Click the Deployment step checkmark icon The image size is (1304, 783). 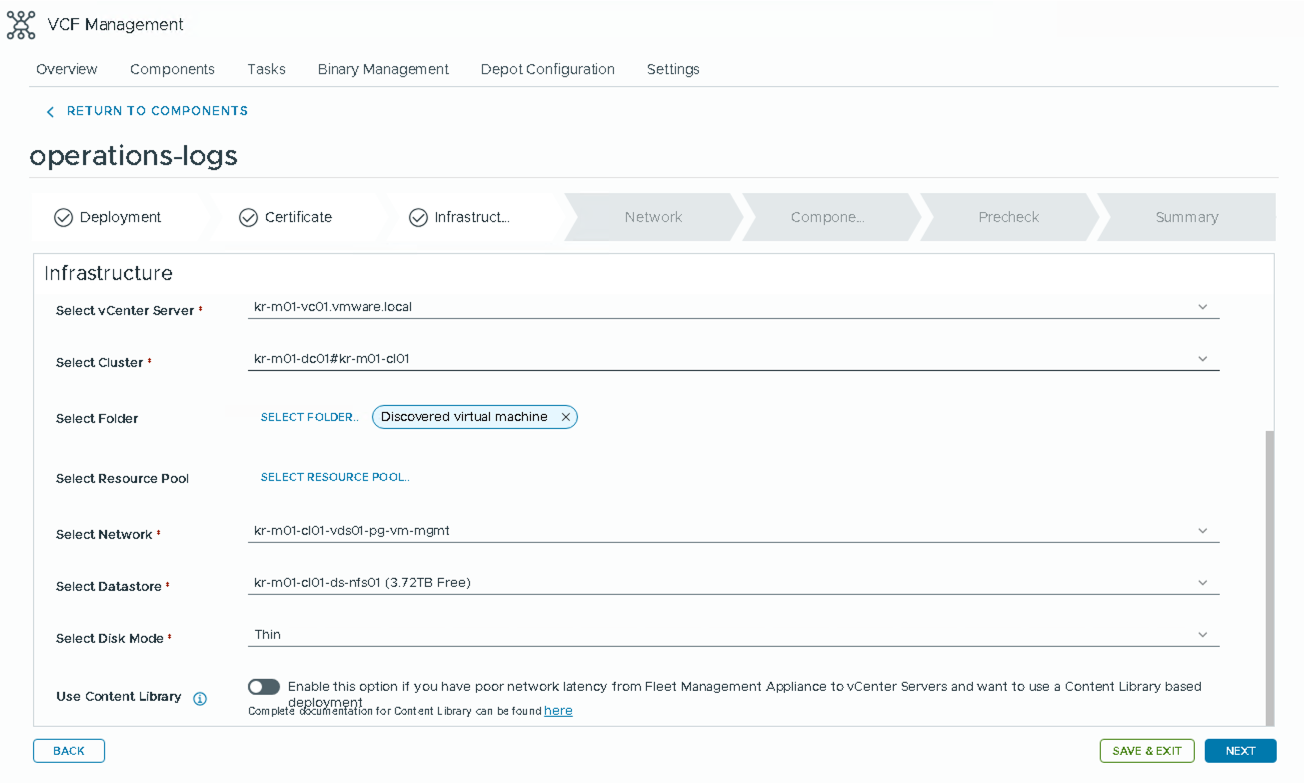[x=63, y=218]
